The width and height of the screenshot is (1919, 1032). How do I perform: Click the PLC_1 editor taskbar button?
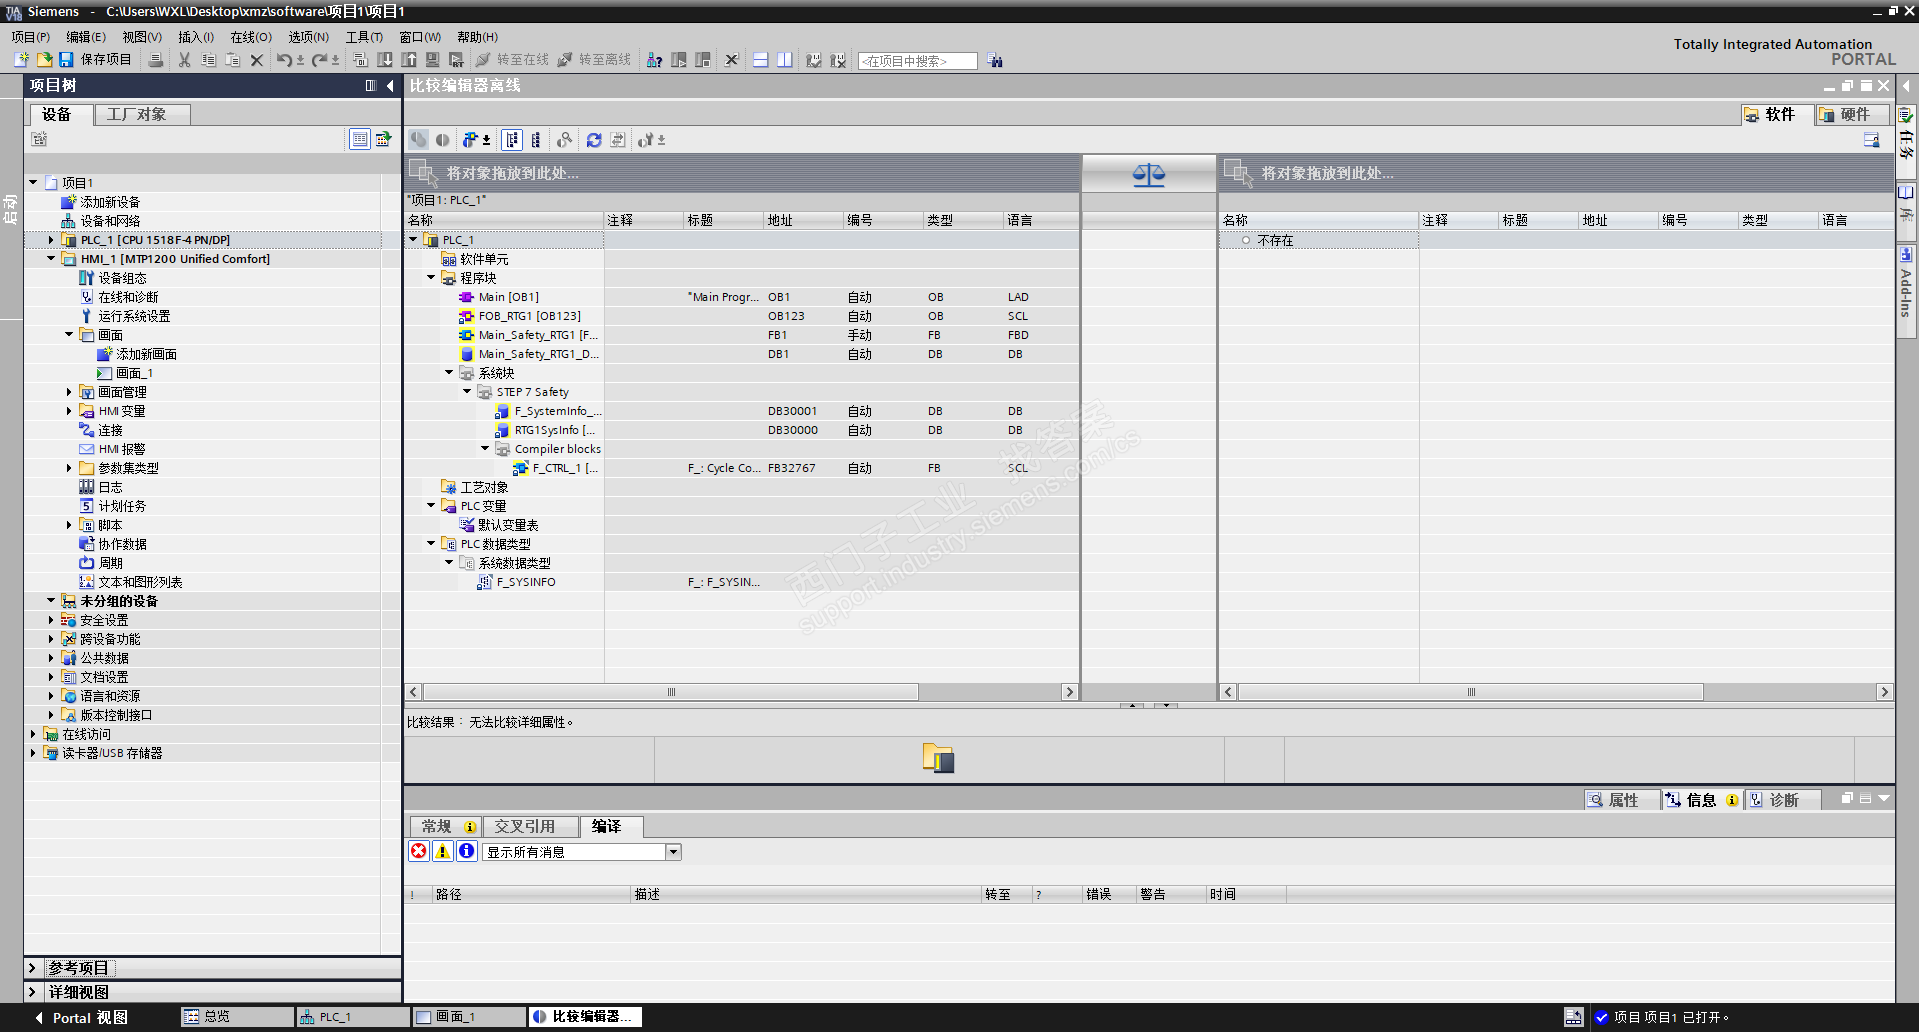(x=354, y=1017)
